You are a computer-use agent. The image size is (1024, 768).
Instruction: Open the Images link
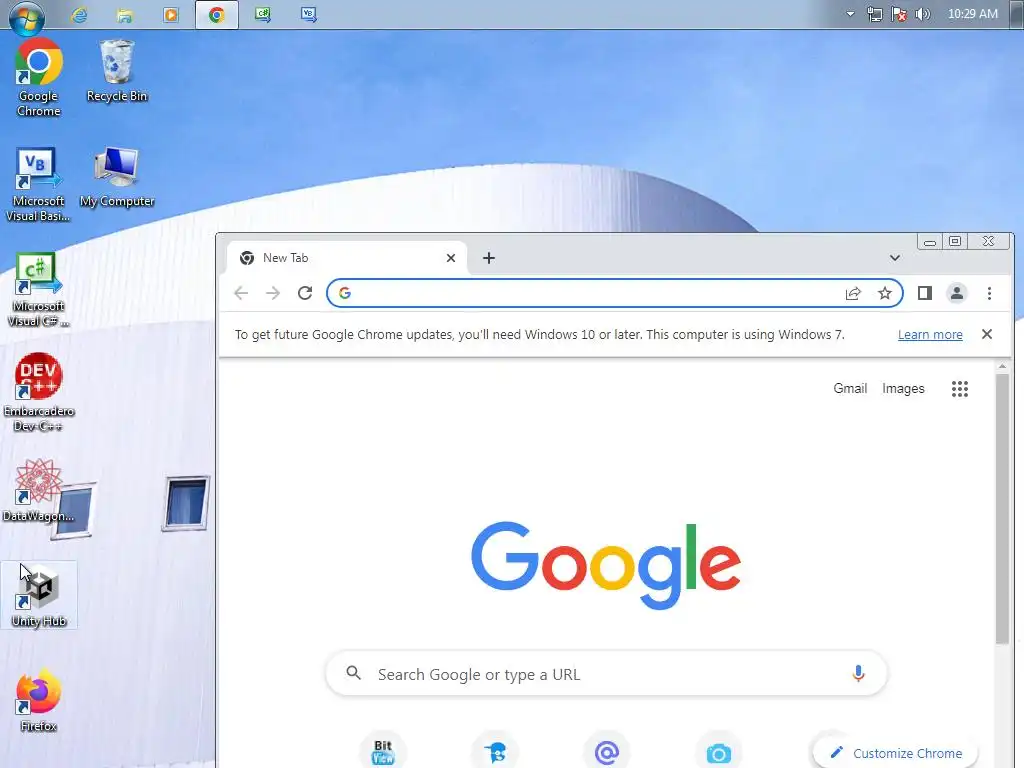pyautogui.click(x=903, y=389)
